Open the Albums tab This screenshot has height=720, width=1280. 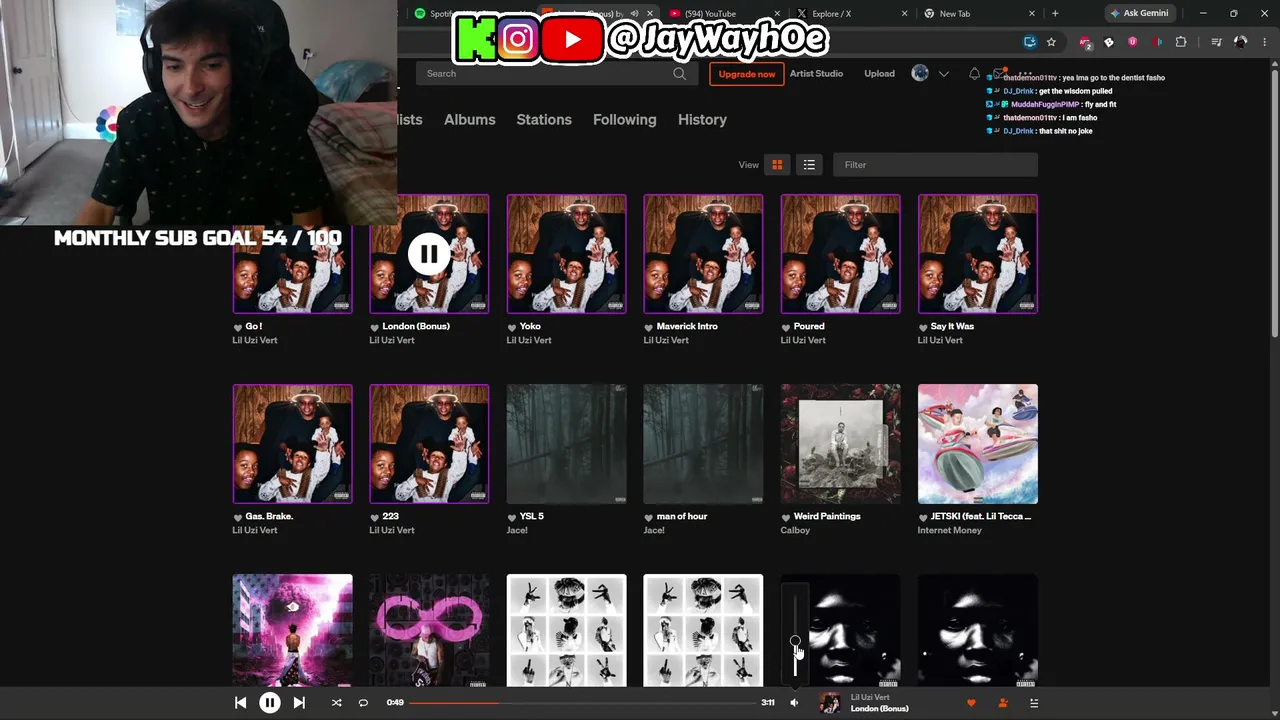click(470, 119)
